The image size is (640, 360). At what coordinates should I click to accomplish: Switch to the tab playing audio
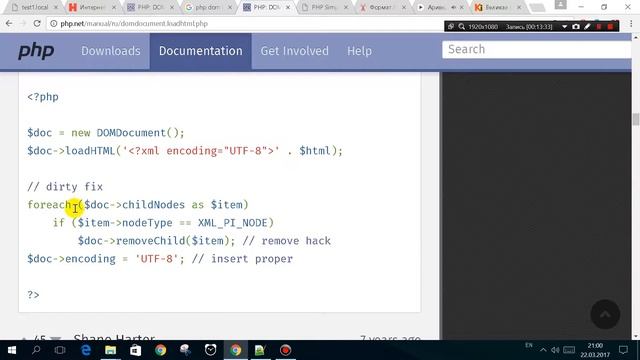(x=440, y=7)
